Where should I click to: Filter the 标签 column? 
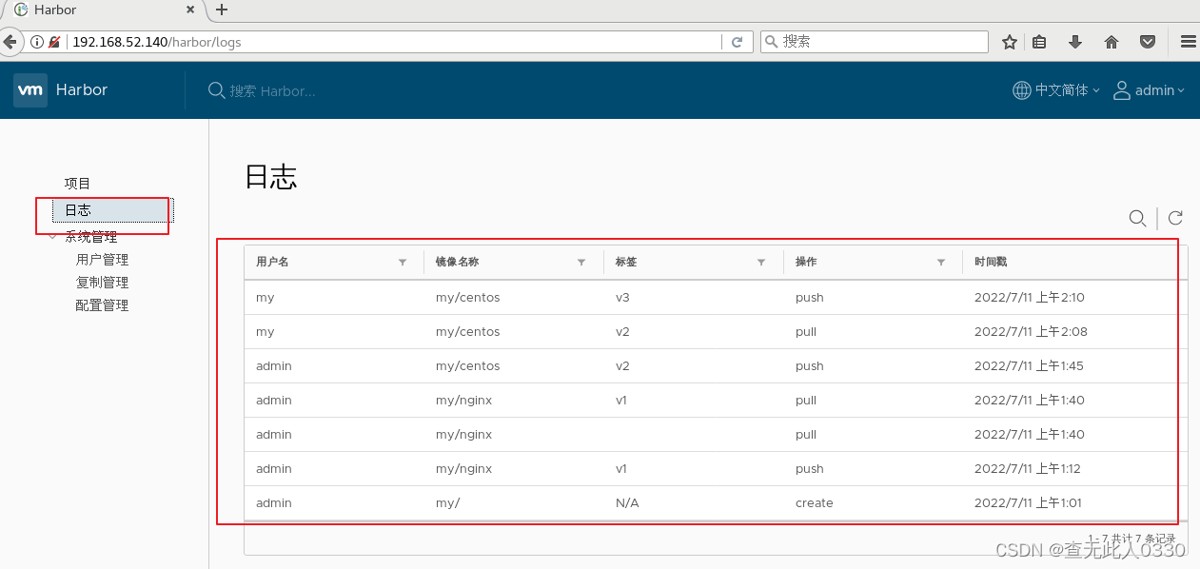(x=762, y=262)
